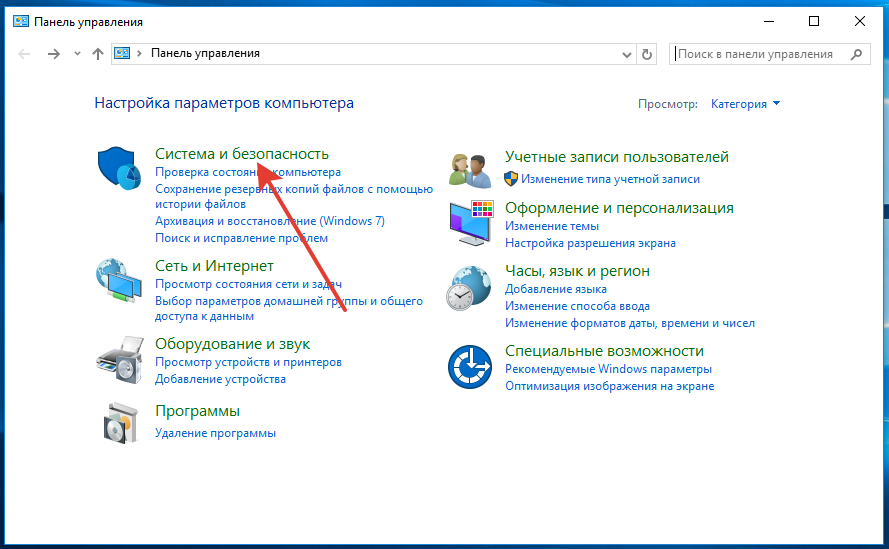Open Оформление и персонализация category
889x549 pixels.
tap(619, 208)
